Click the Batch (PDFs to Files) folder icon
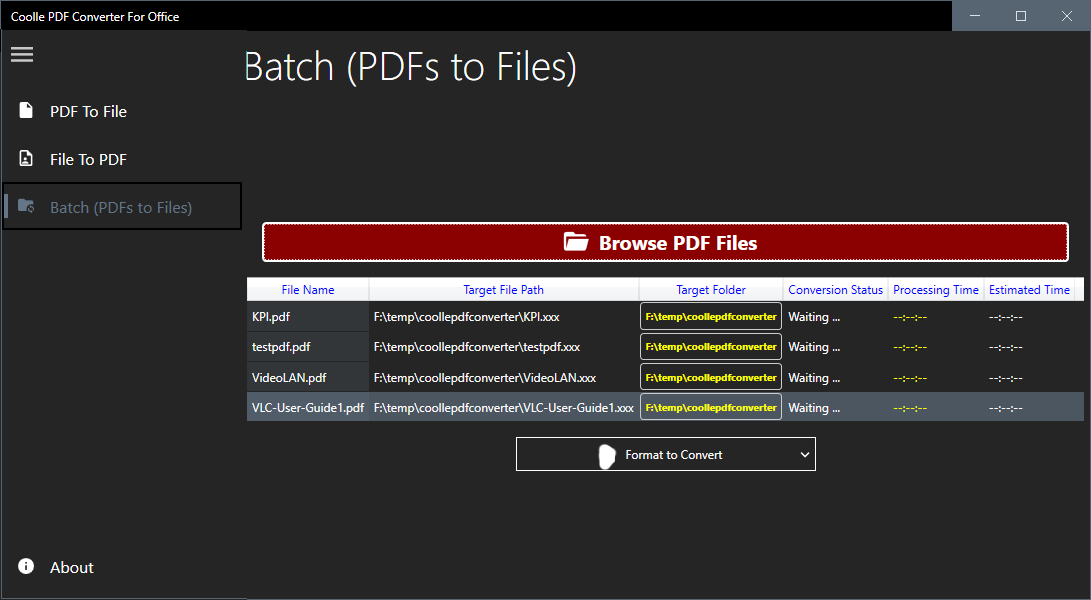1091x600 pixels. click(x=27, y=206)
